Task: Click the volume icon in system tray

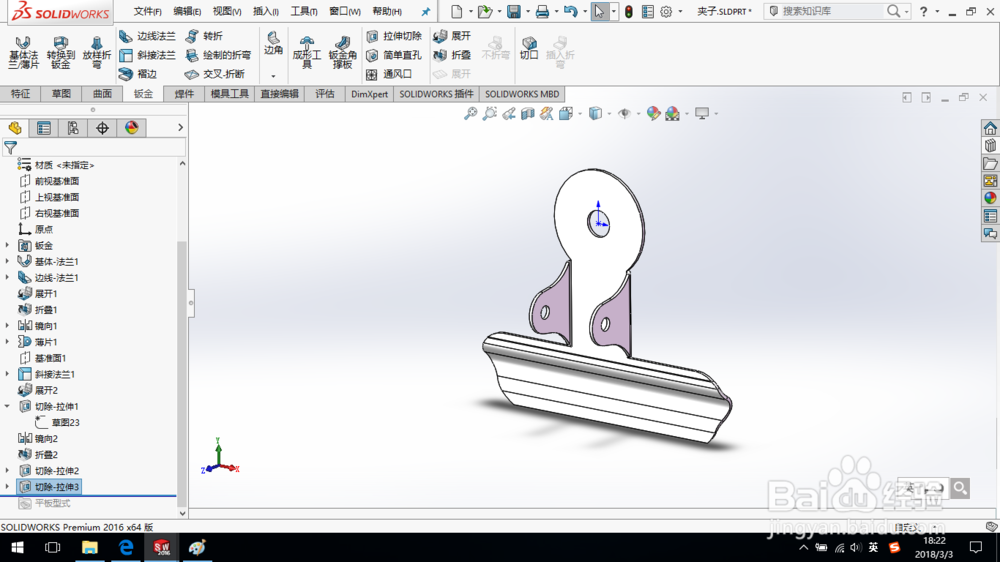Action: click(x=855, y=547)
